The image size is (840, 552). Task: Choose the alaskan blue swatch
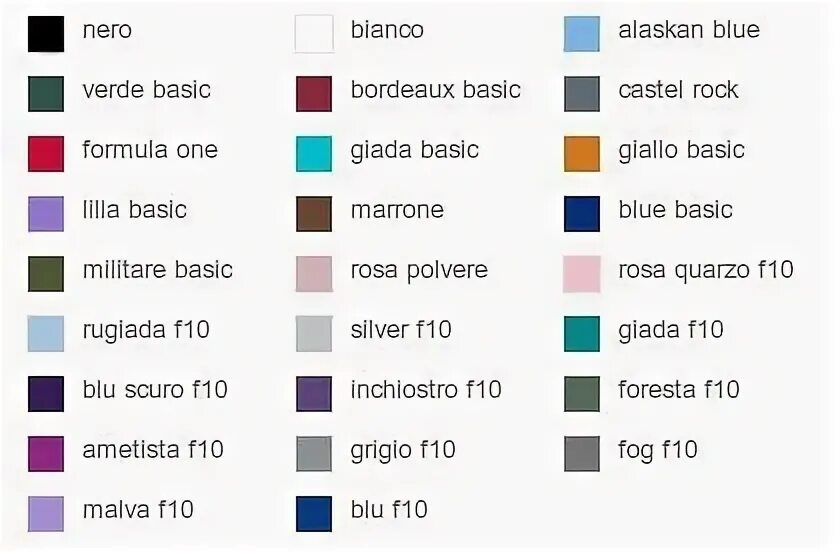pyautogui.click(x=582, y=34)
